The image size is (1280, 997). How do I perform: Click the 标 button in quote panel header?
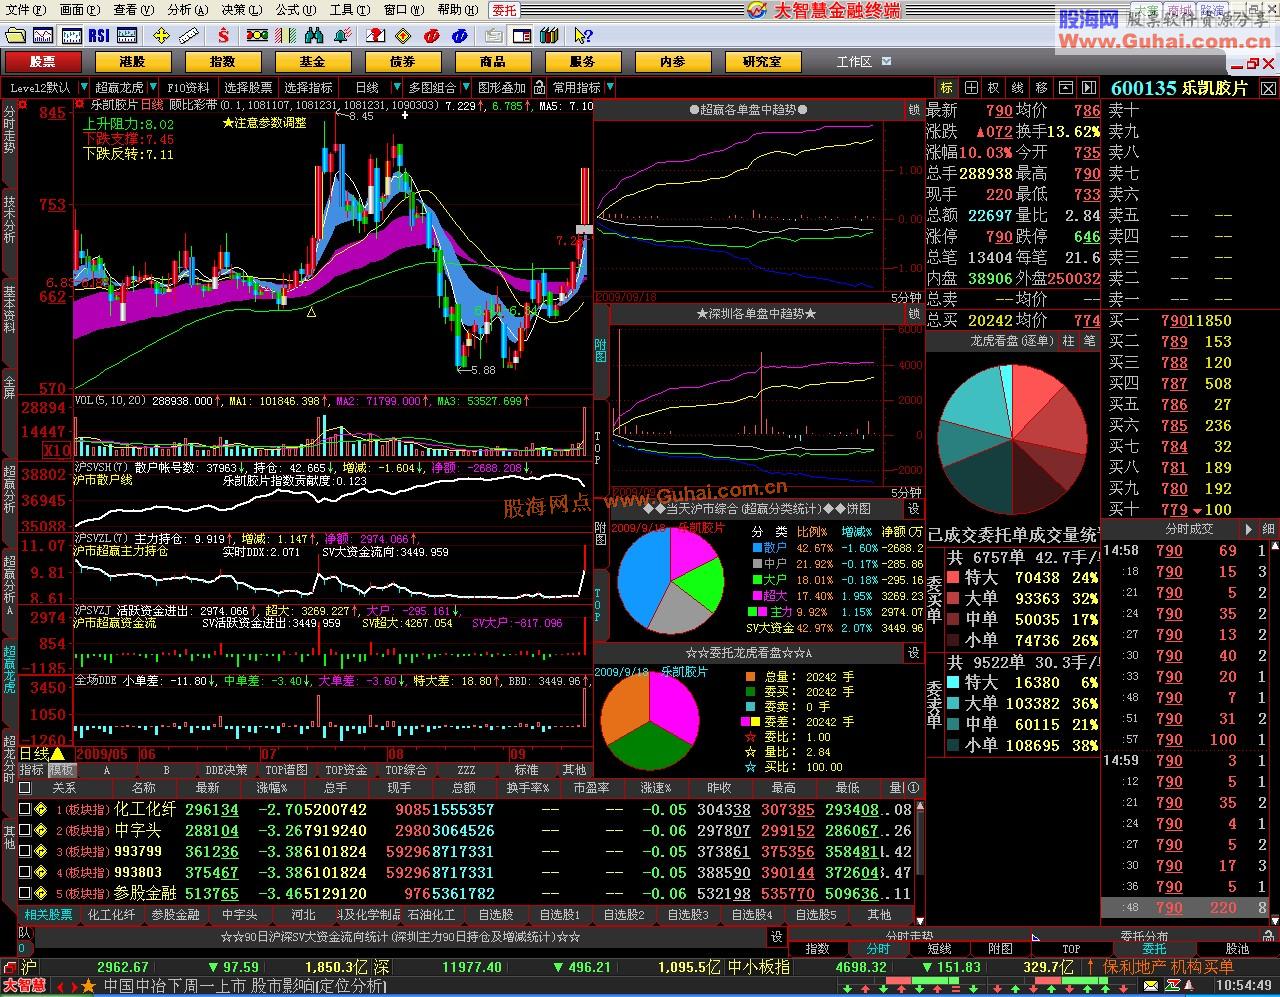(x=946, y=88)
